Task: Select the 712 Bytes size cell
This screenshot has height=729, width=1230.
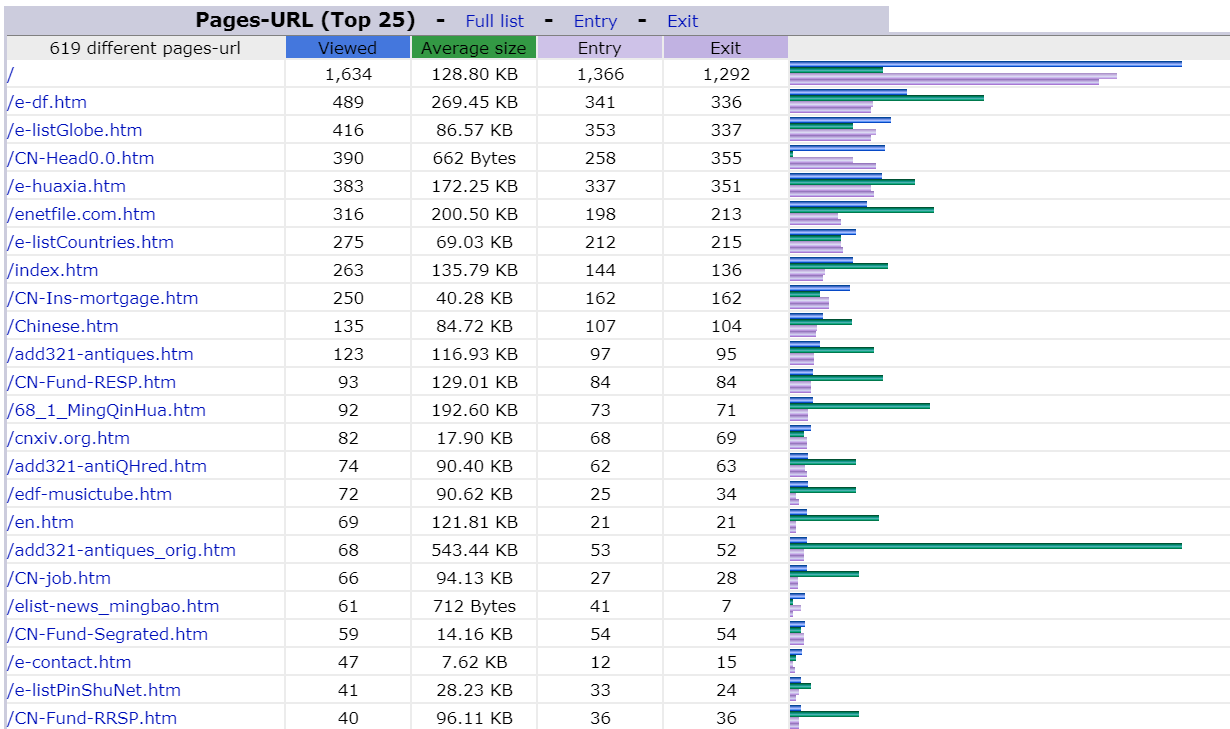Action: (474, 606)
